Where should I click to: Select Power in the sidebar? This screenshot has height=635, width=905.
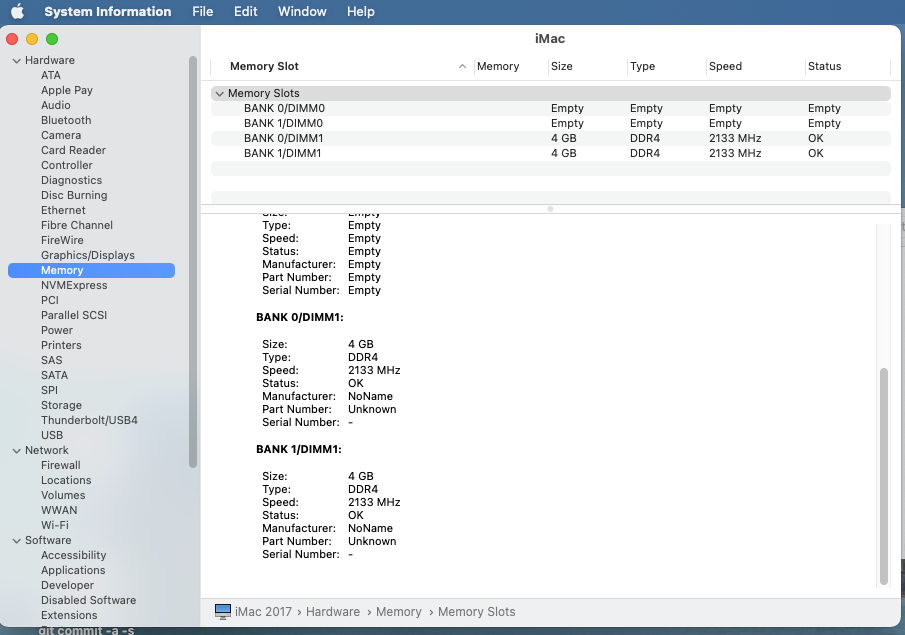coord(57,331)
